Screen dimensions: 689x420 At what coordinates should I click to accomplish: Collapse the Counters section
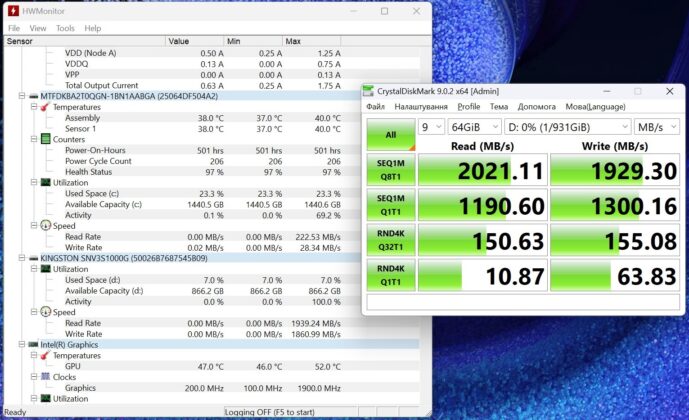[x=34, y=139]
